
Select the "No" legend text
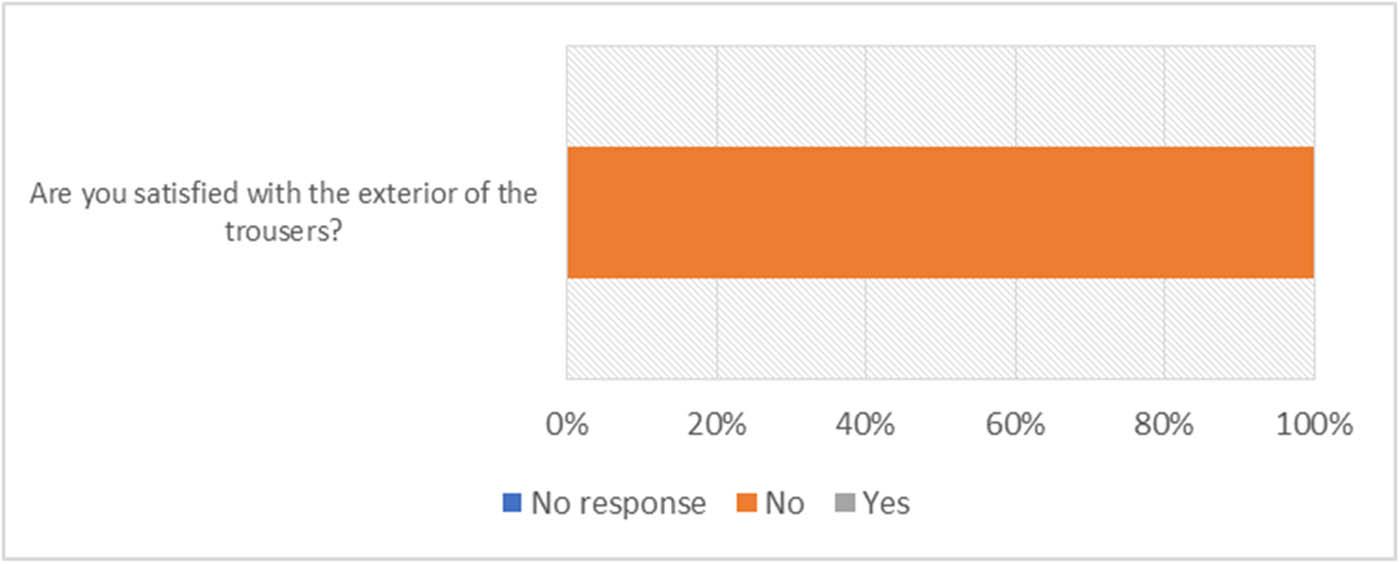(784, 503)
